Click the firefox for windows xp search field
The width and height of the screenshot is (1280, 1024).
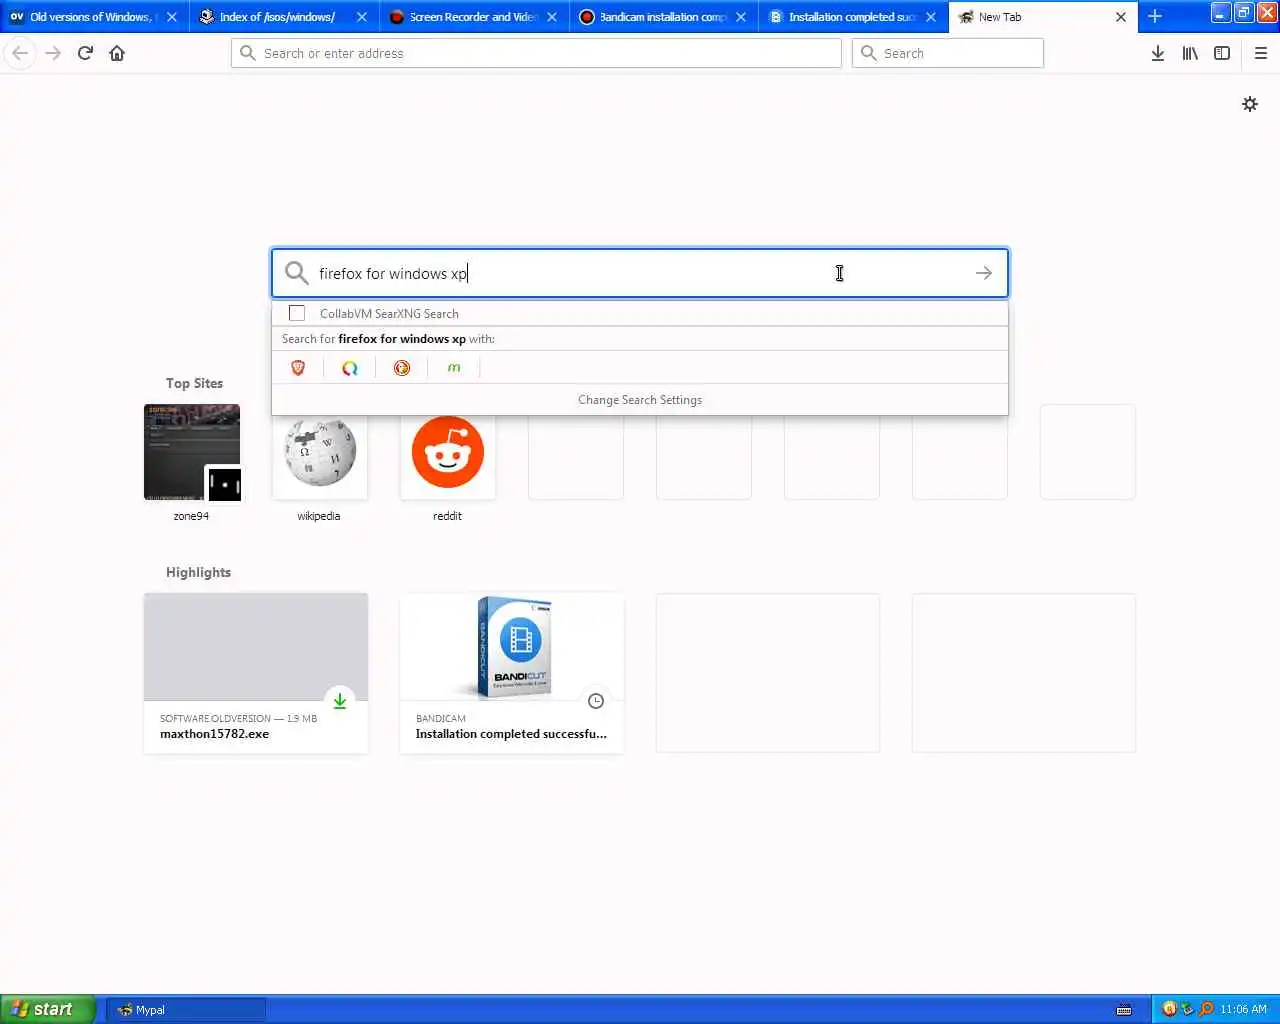pyautogui.click(x=640, y=273)
